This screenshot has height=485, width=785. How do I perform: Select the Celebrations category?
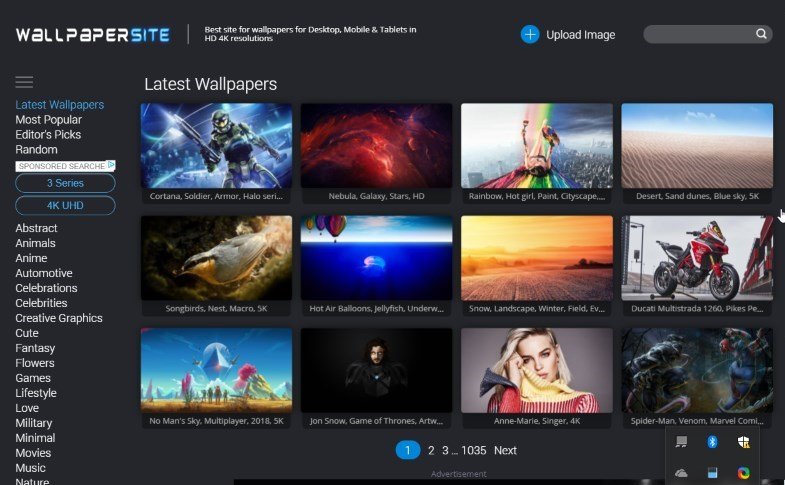click(x=46, y=288)
